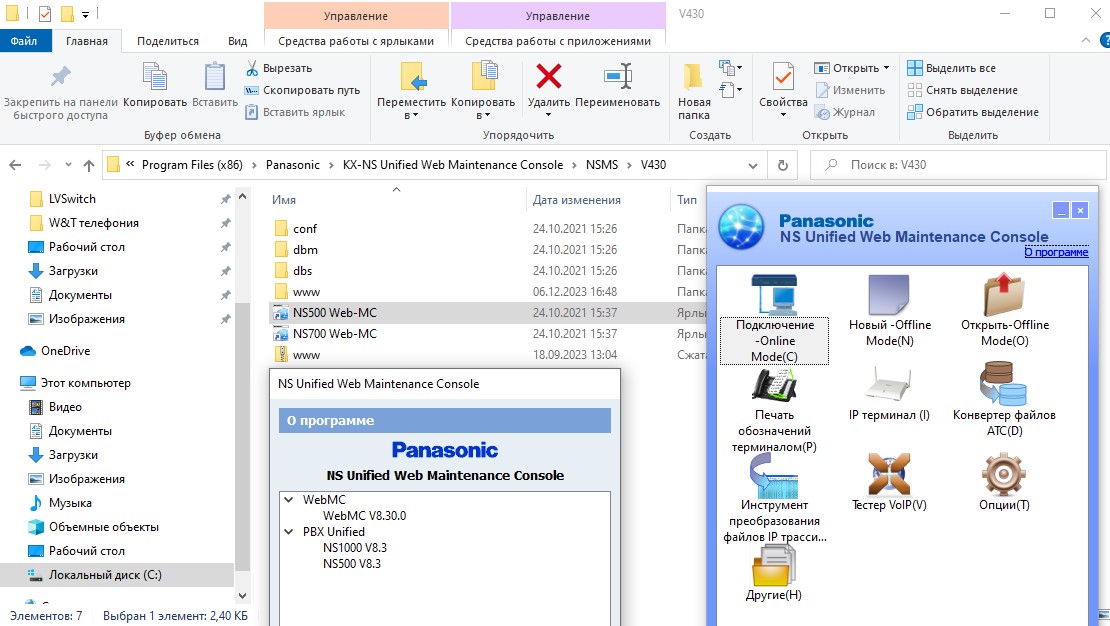Open the Открыть-Offline Mode(O) icon
Viewport: 1110px width, 626px height.
1004,294
